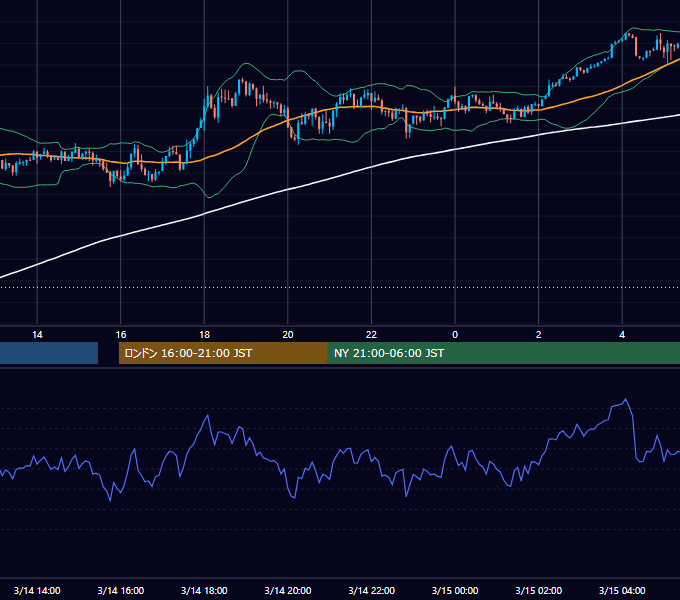Click the 3/15 04:00 date label
This screenshot has width=680, height=600.
[622, 590]
